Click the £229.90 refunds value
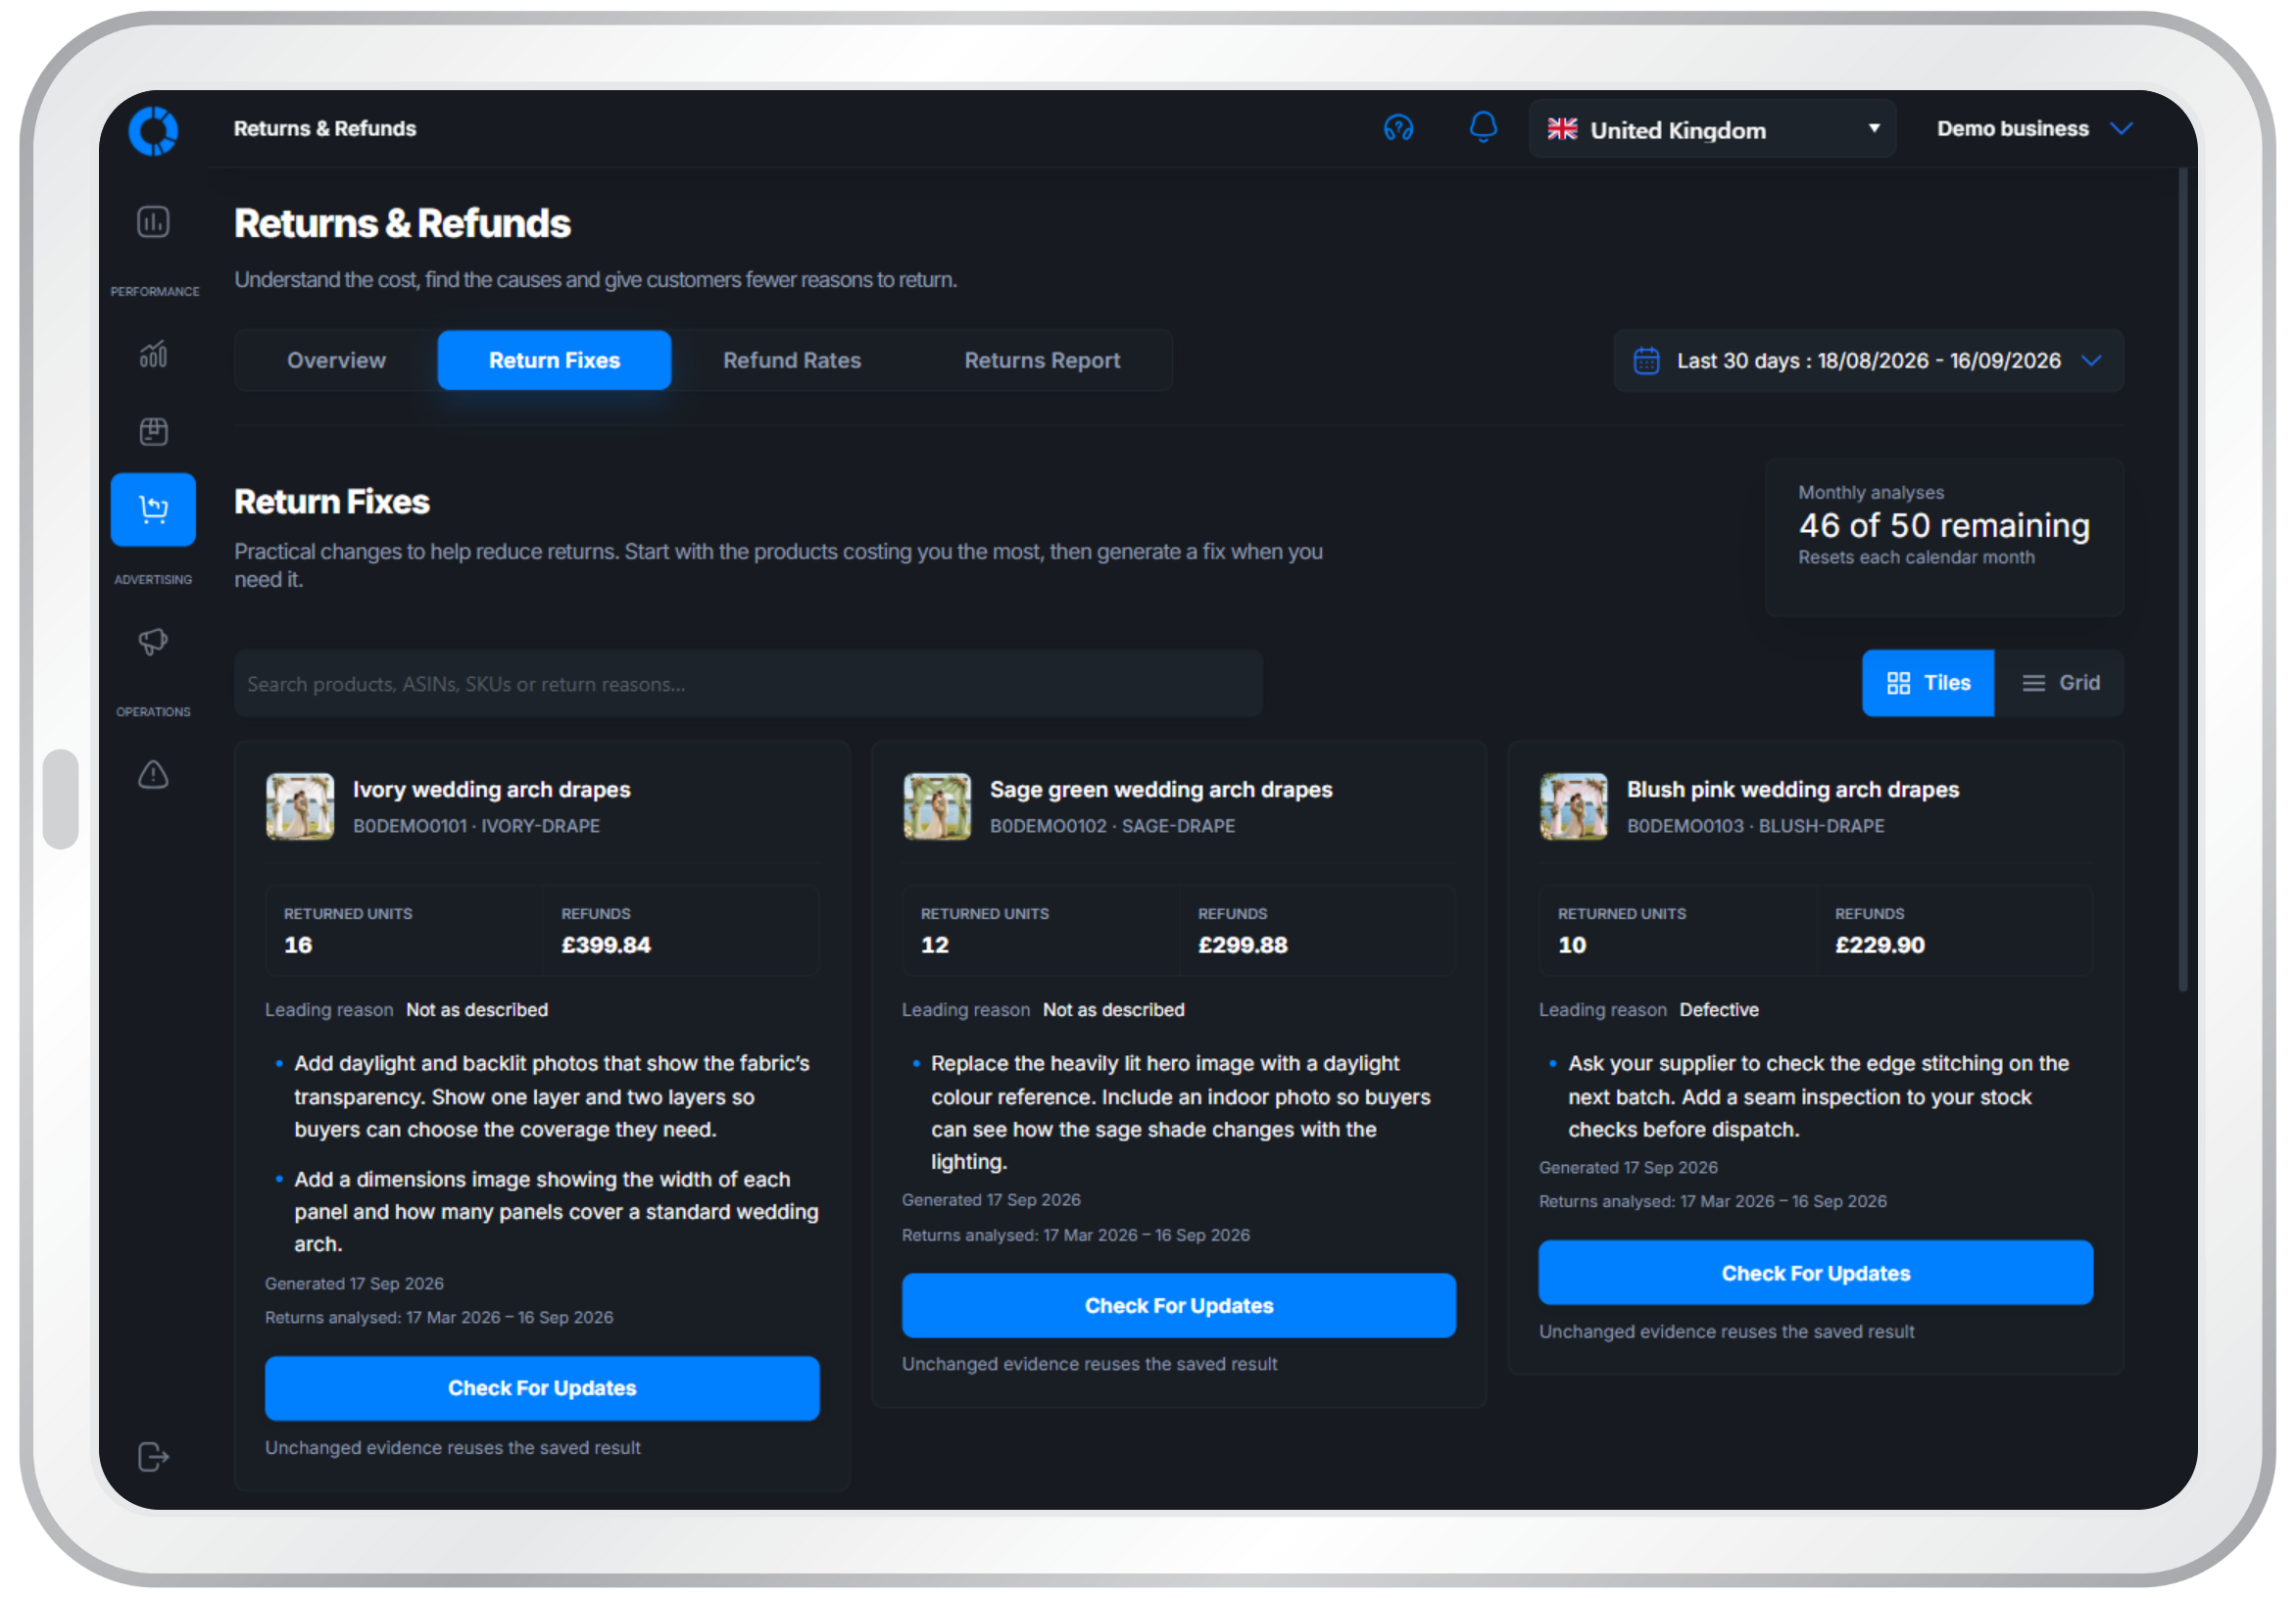The height and width of the screenshot is (1598, 2296). click(x=1879, y=945)
